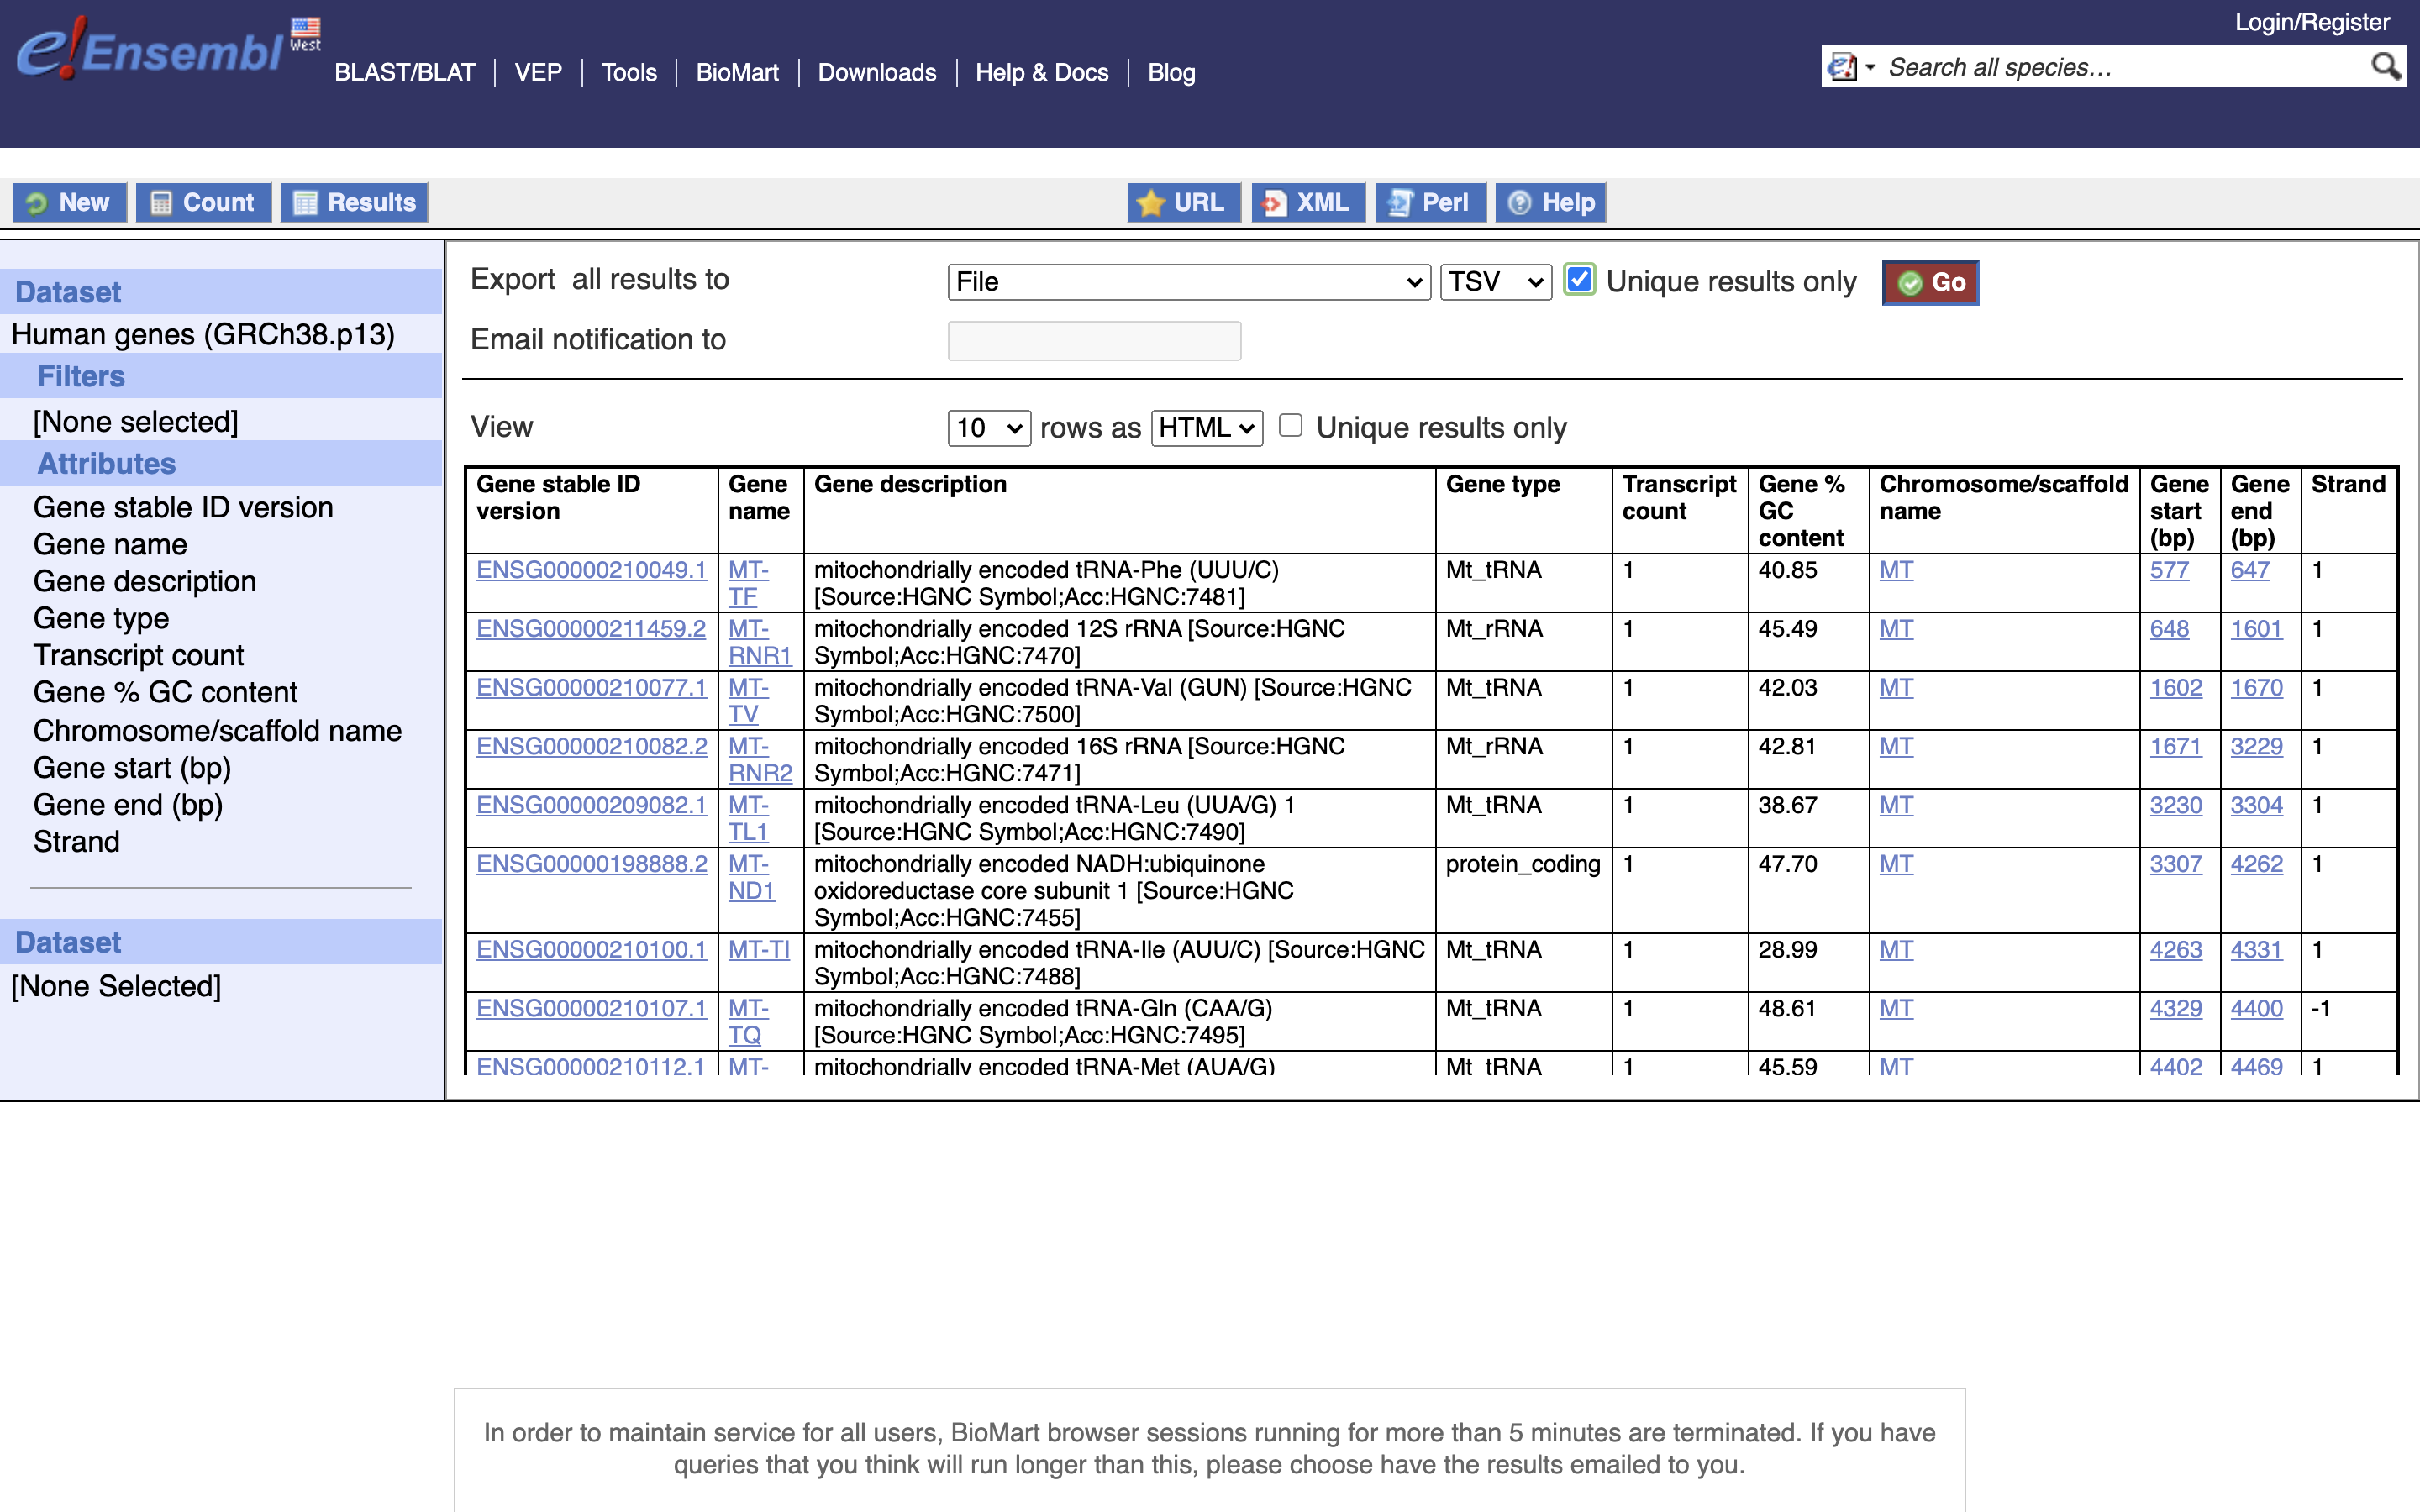Open gene ENSG00000210077.1 link
This screenshot has width=2420, height=1512.
point(591,688)
